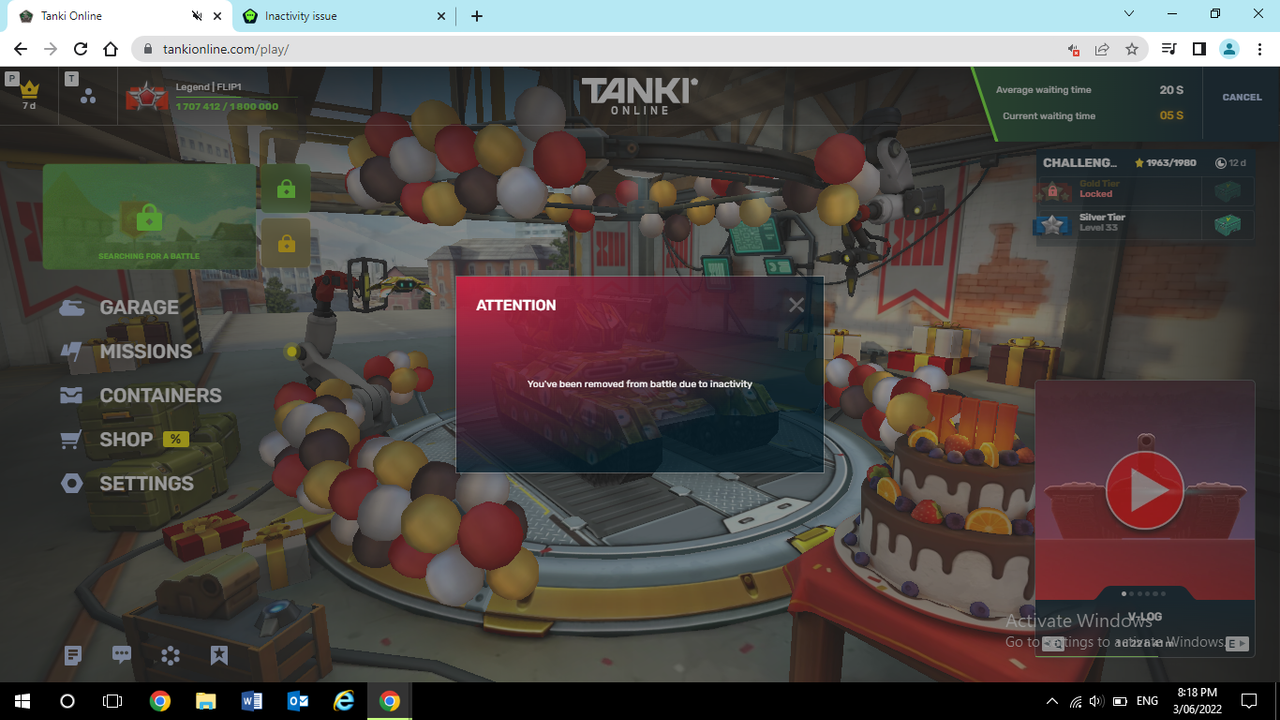Go to previous news slide (Q arrow)
The image size is (1280, 720).
1052,644
